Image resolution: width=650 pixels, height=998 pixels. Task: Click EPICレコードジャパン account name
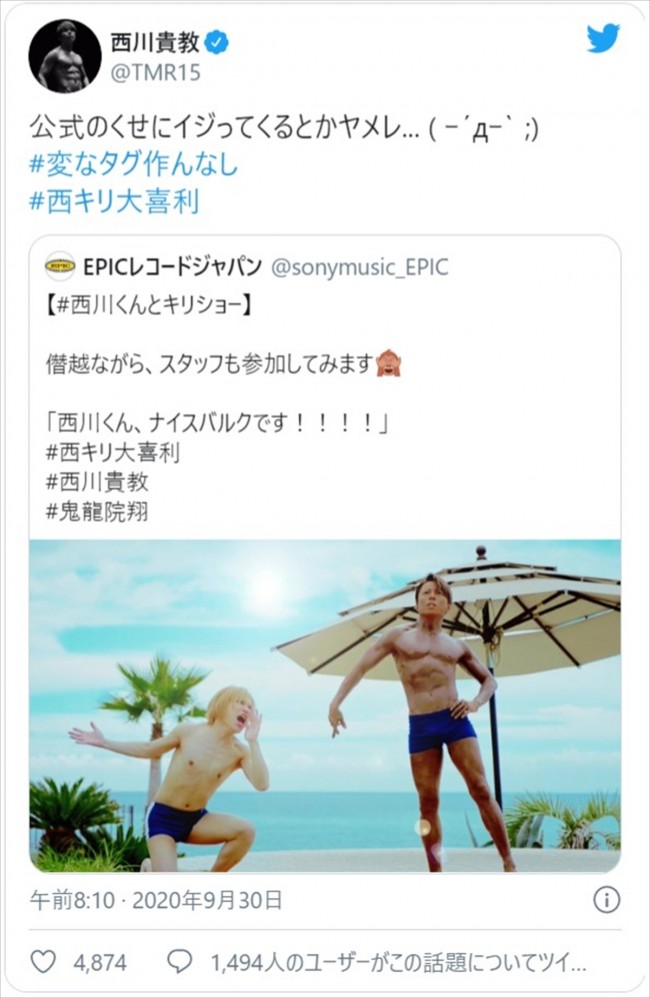[x=173, y=266]
